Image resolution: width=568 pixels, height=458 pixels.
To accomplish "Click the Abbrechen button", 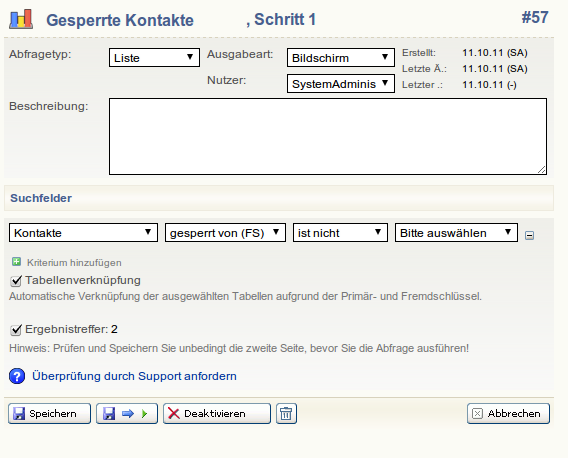I will point(508,413).
